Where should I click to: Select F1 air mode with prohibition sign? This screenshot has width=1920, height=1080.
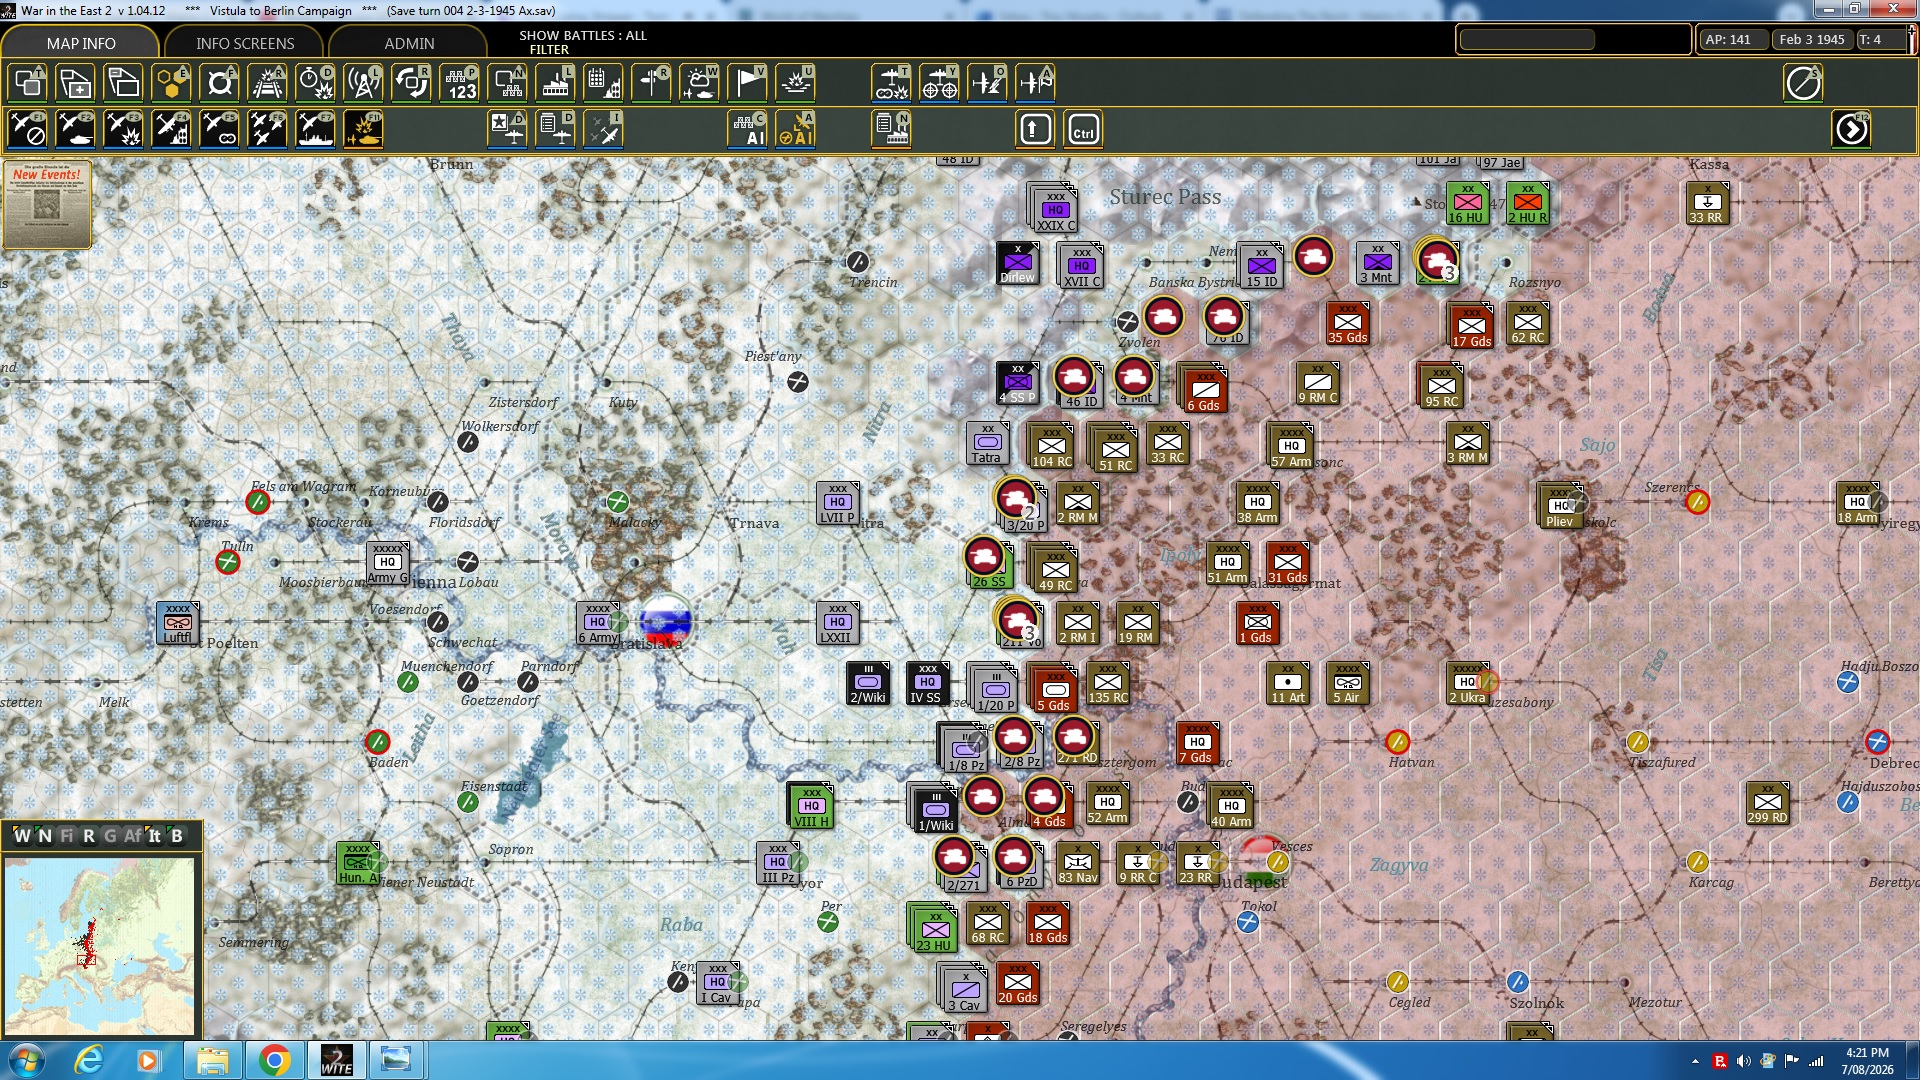[27, 129]
